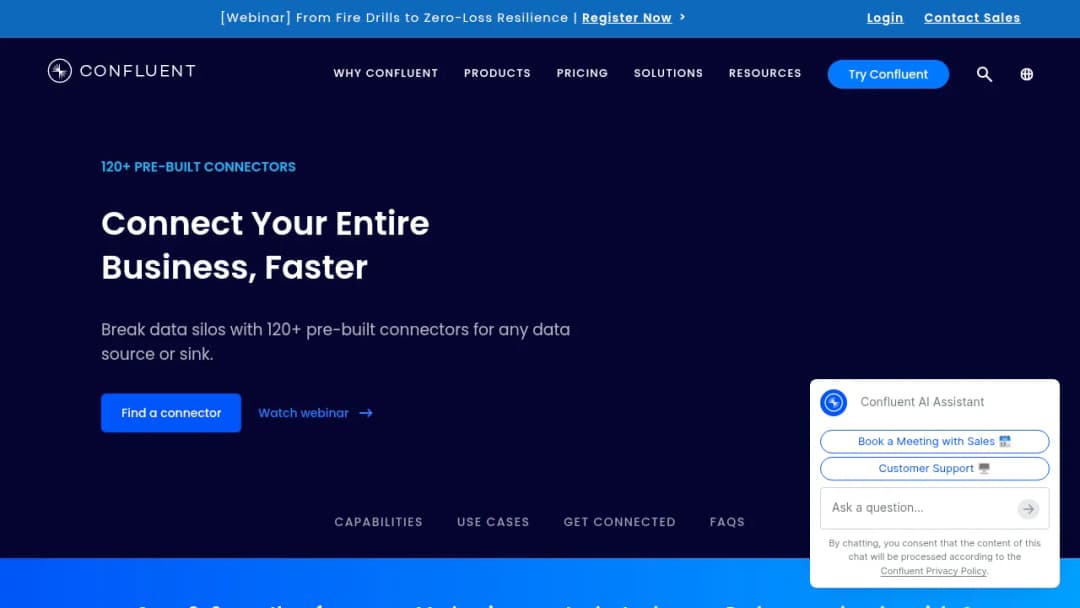This screenshot has width=1080, height=608.
Task: Open the Products menu
Action: 497,73
